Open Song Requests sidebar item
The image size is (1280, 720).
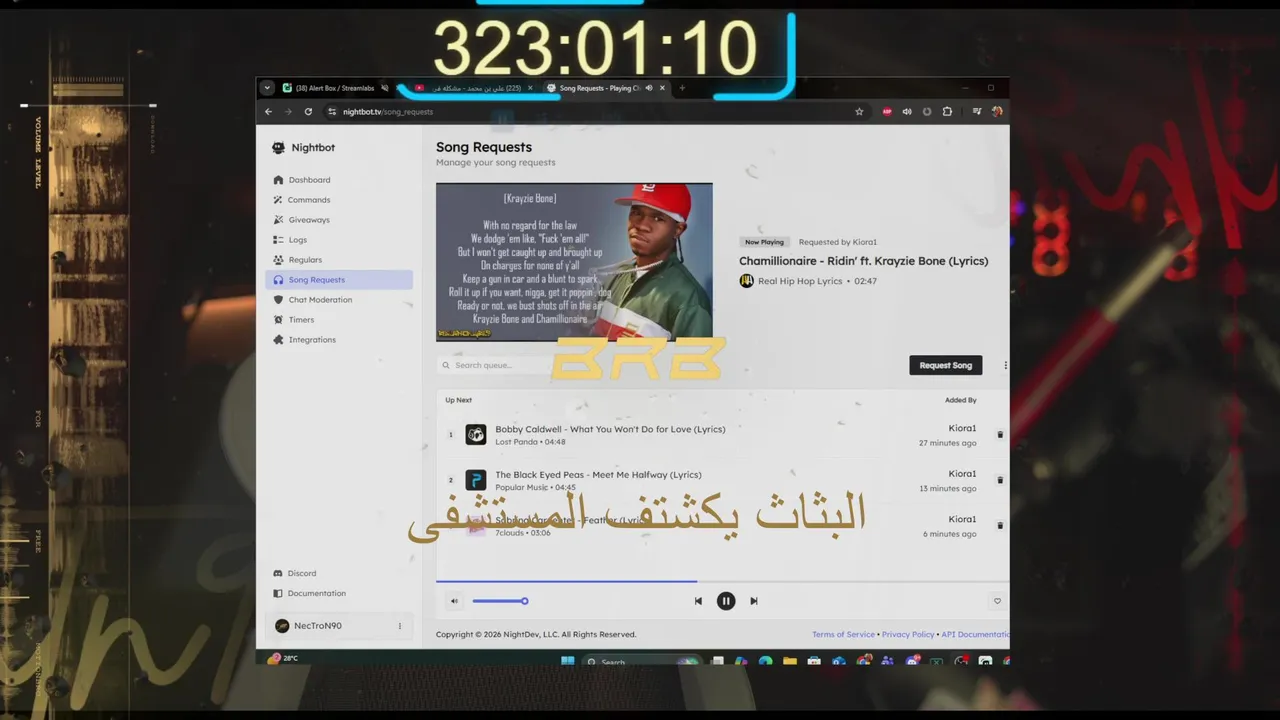click(339, 280)
